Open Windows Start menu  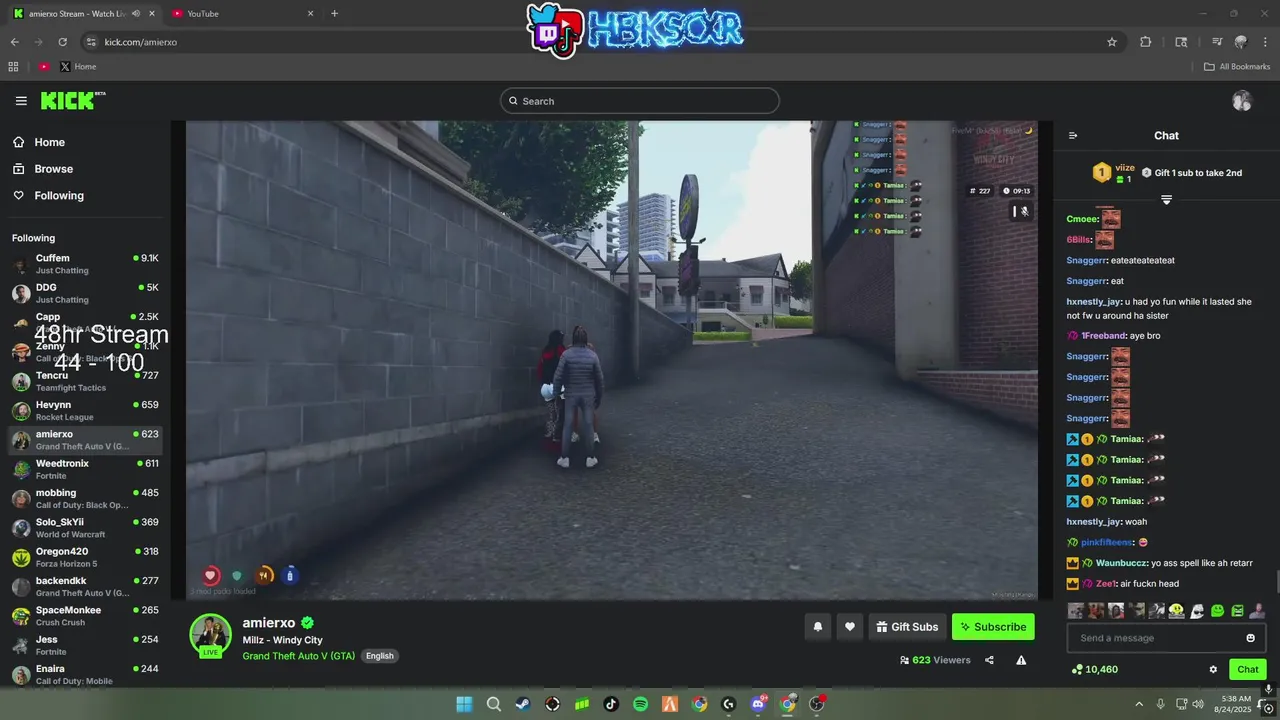[x=464, y=704]
